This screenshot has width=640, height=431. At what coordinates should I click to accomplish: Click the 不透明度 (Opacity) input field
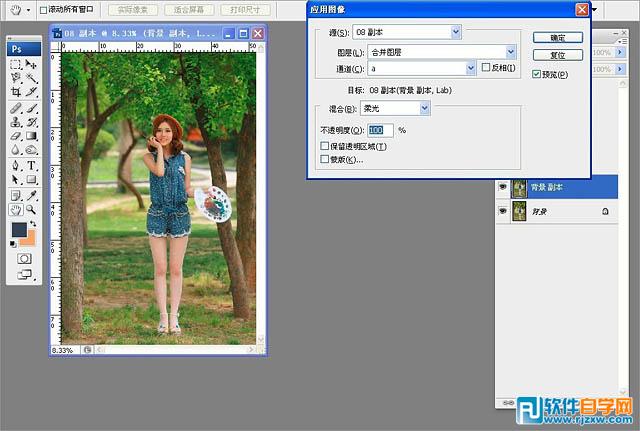pos(380,130)
